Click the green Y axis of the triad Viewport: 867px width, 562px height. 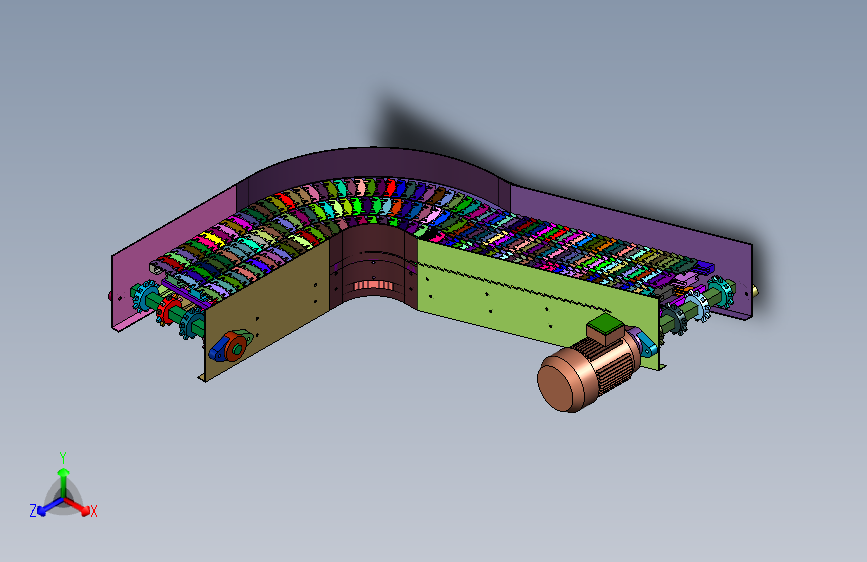pos(64,482)
